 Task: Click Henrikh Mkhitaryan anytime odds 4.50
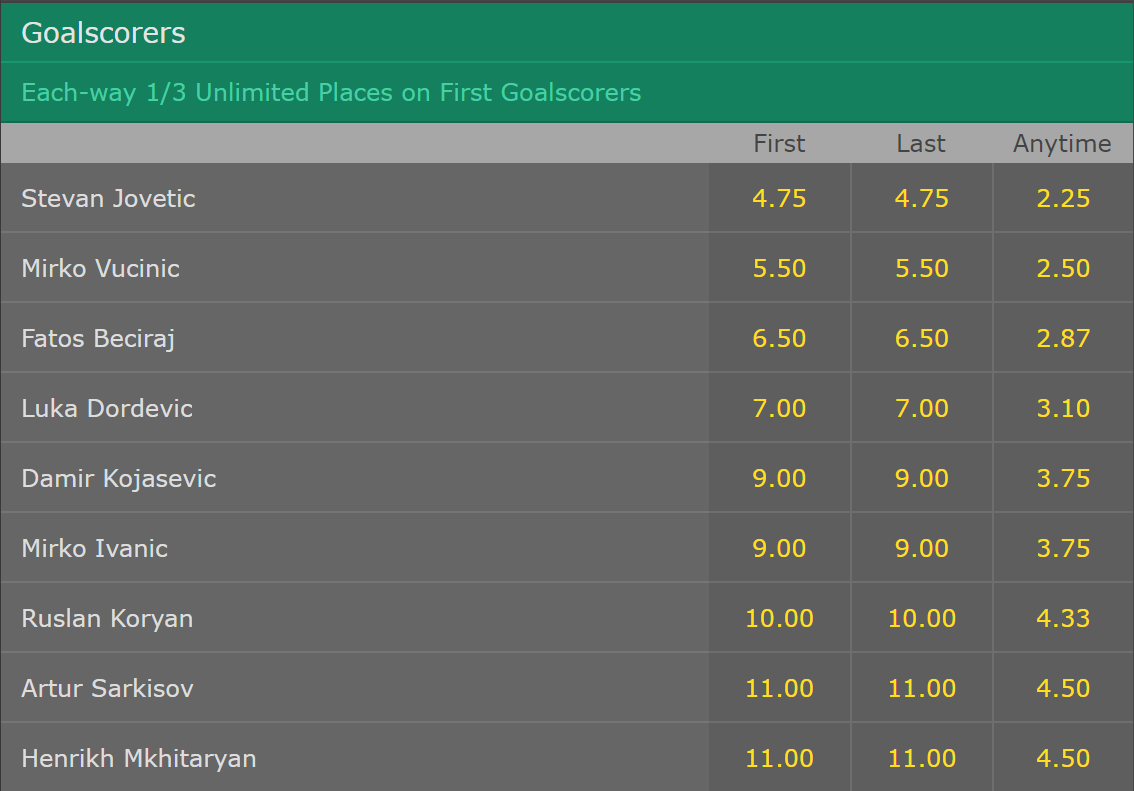[x=1063, y=758]
